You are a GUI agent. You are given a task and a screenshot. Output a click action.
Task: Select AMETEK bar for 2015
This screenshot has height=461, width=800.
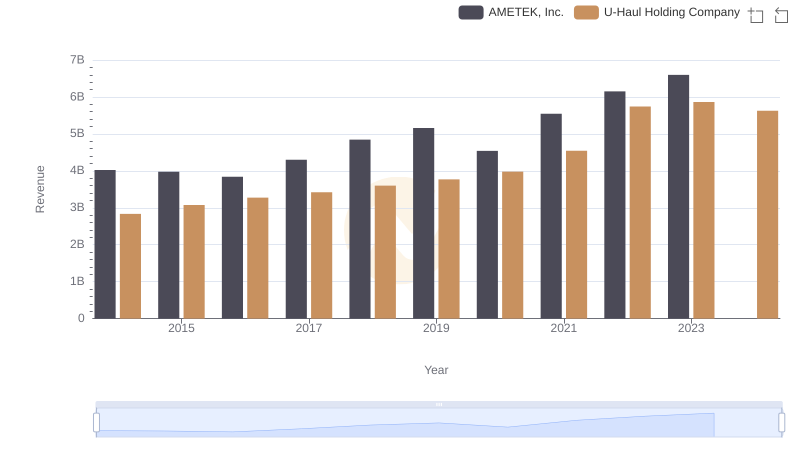(168, 245)
